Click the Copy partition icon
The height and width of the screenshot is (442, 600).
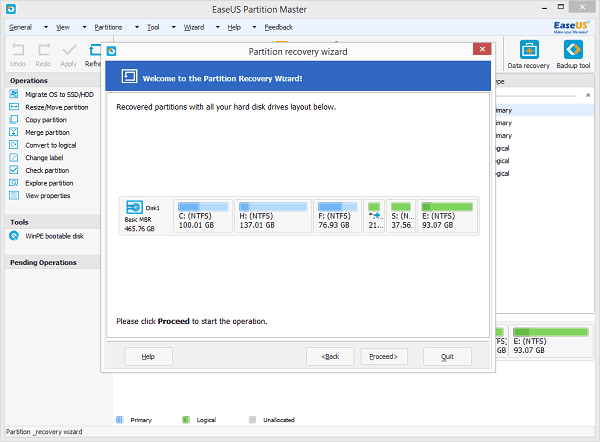coord(14,119)
